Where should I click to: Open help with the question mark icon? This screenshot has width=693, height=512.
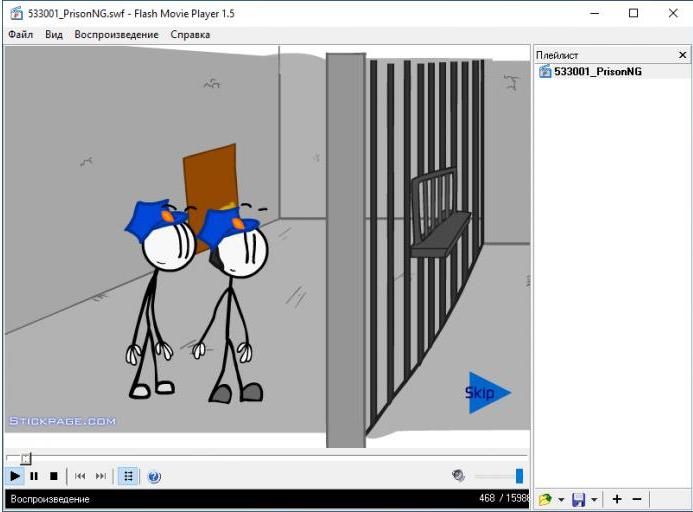click(x=154, y=477)
